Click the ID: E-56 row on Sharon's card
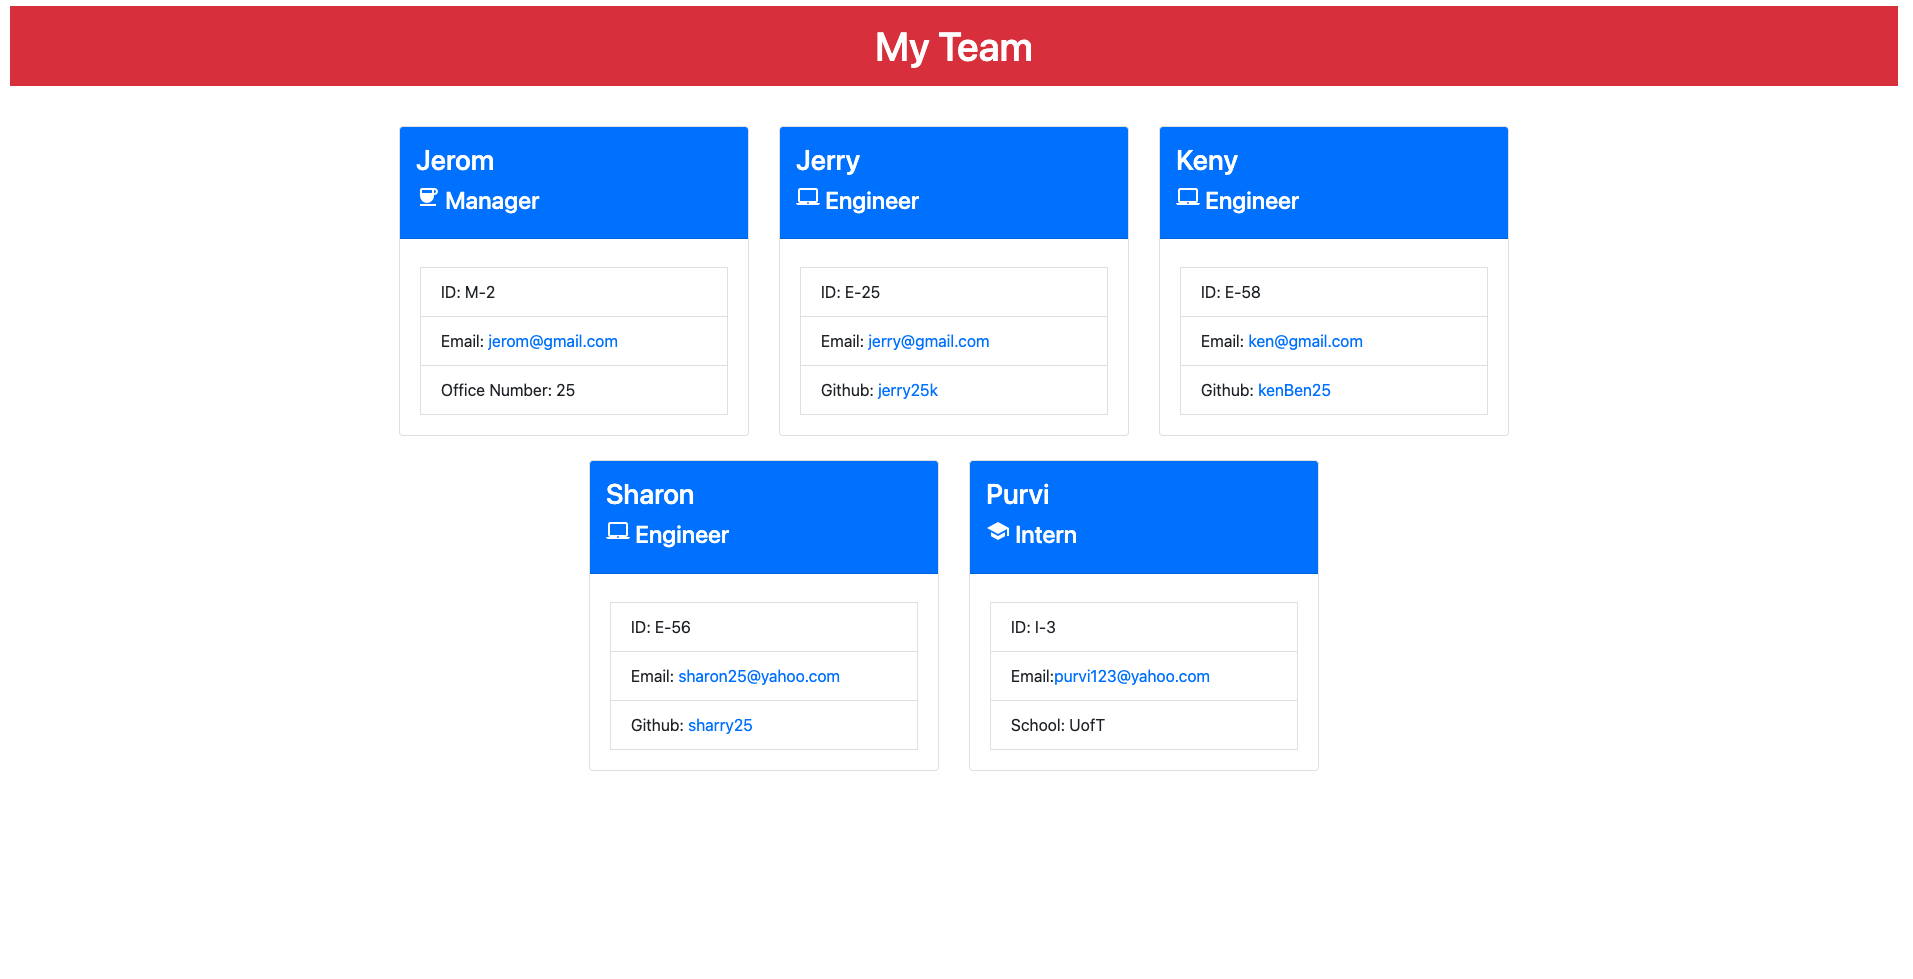Image resolution: width=1913 pixels, height=979 pixels. click(763, 627)
